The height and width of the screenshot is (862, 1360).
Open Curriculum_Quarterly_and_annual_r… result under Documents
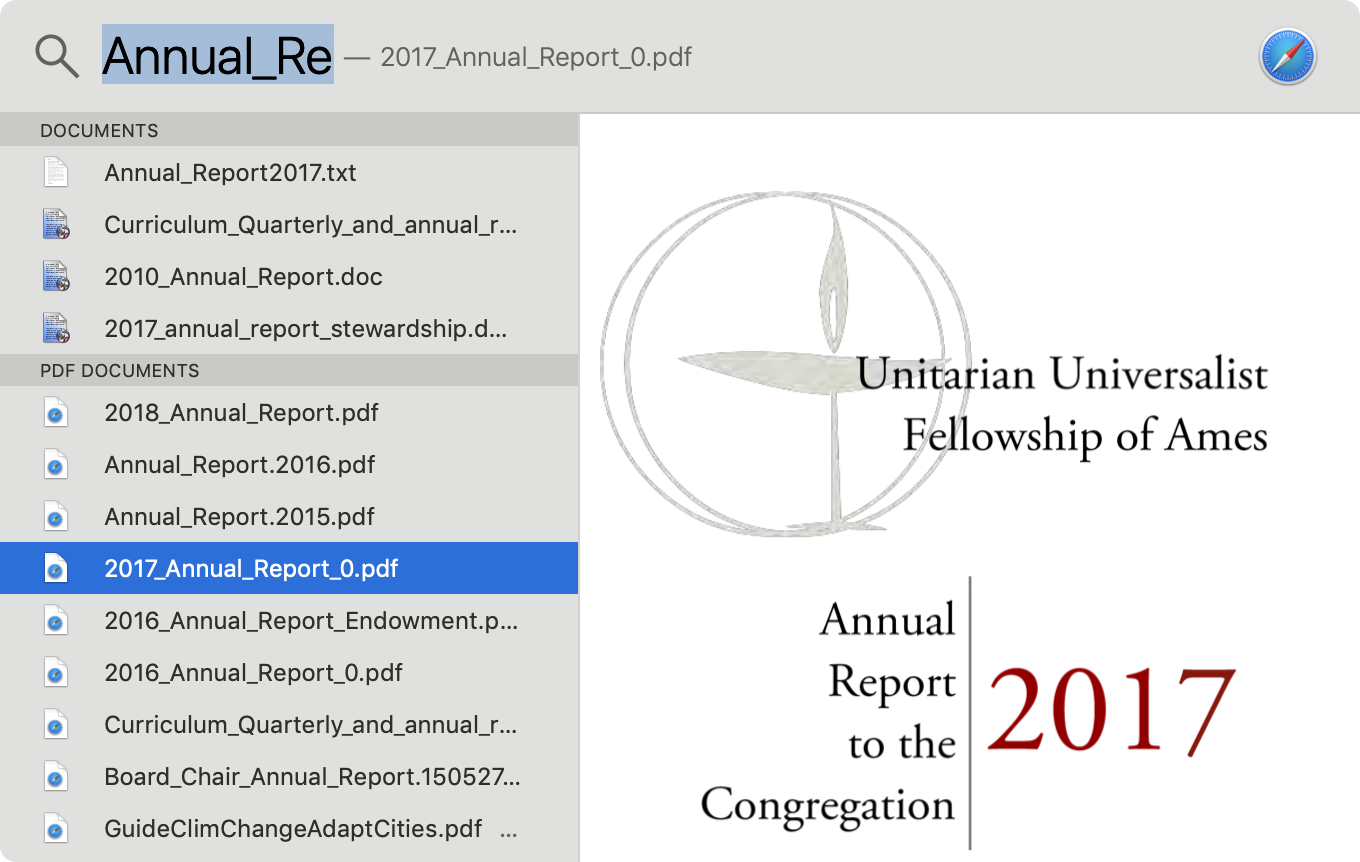click(x=289, y=224)
